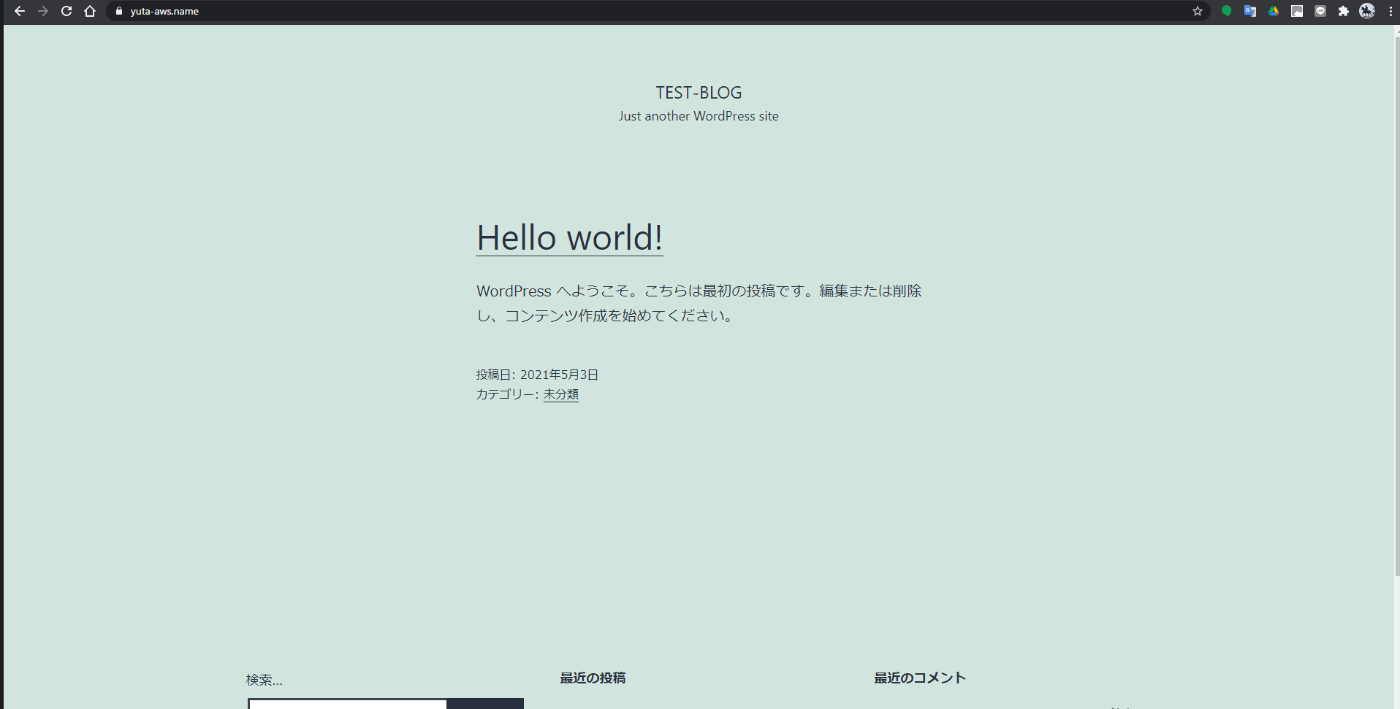Go back using the browser back arrow
This screenshot has width=1400, height=709.
19,11
